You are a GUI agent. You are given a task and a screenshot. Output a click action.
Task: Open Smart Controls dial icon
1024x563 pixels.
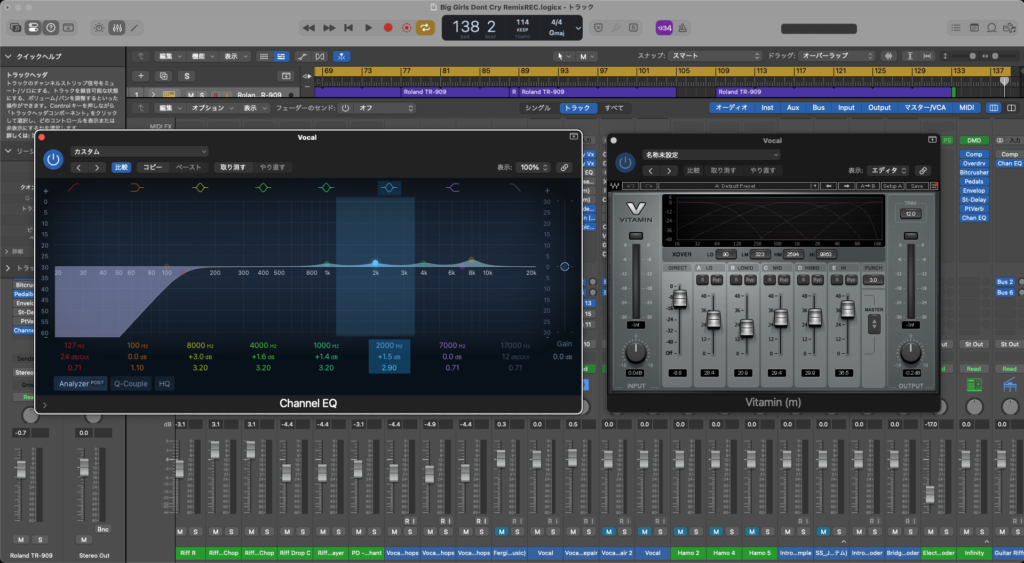[x=99, y=27]
